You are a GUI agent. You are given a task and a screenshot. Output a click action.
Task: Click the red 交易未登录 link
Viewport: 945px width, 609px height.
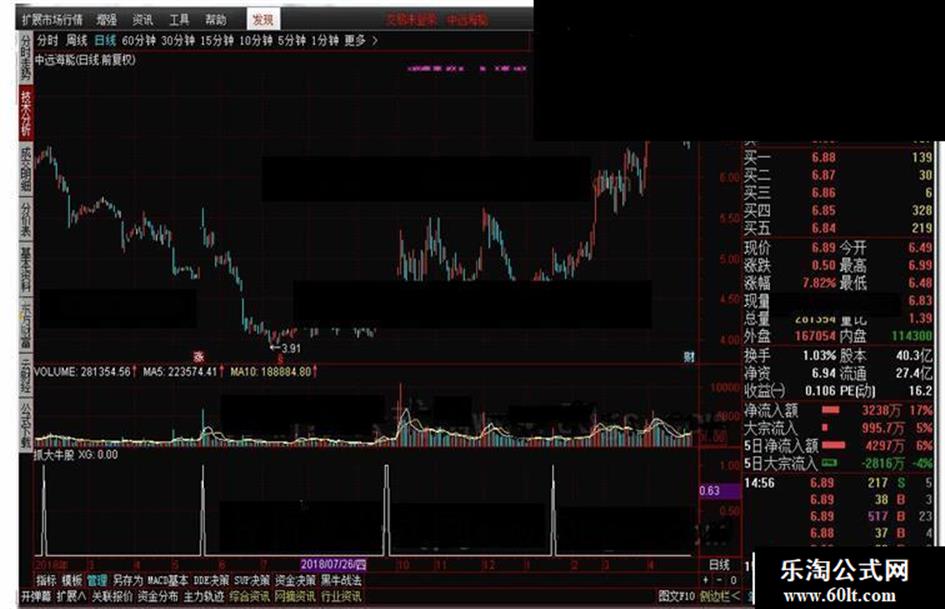pos(411,20)
